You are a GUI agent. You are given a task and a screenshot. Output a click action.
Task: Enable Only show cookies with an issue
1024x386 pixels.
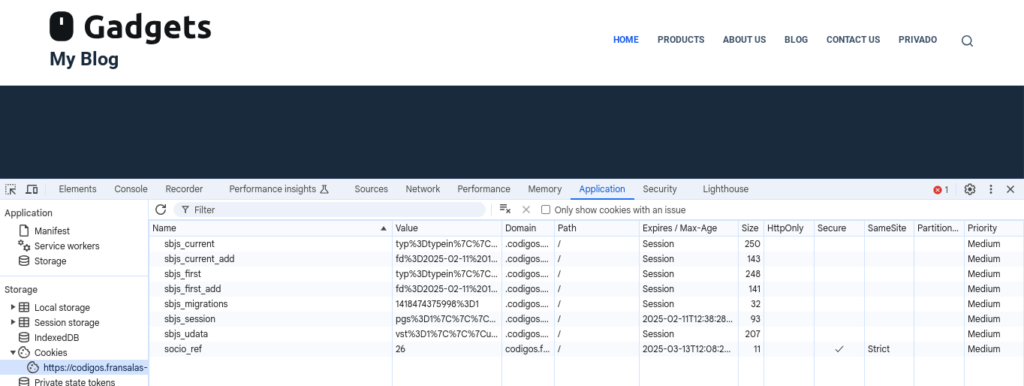(546, 210)
